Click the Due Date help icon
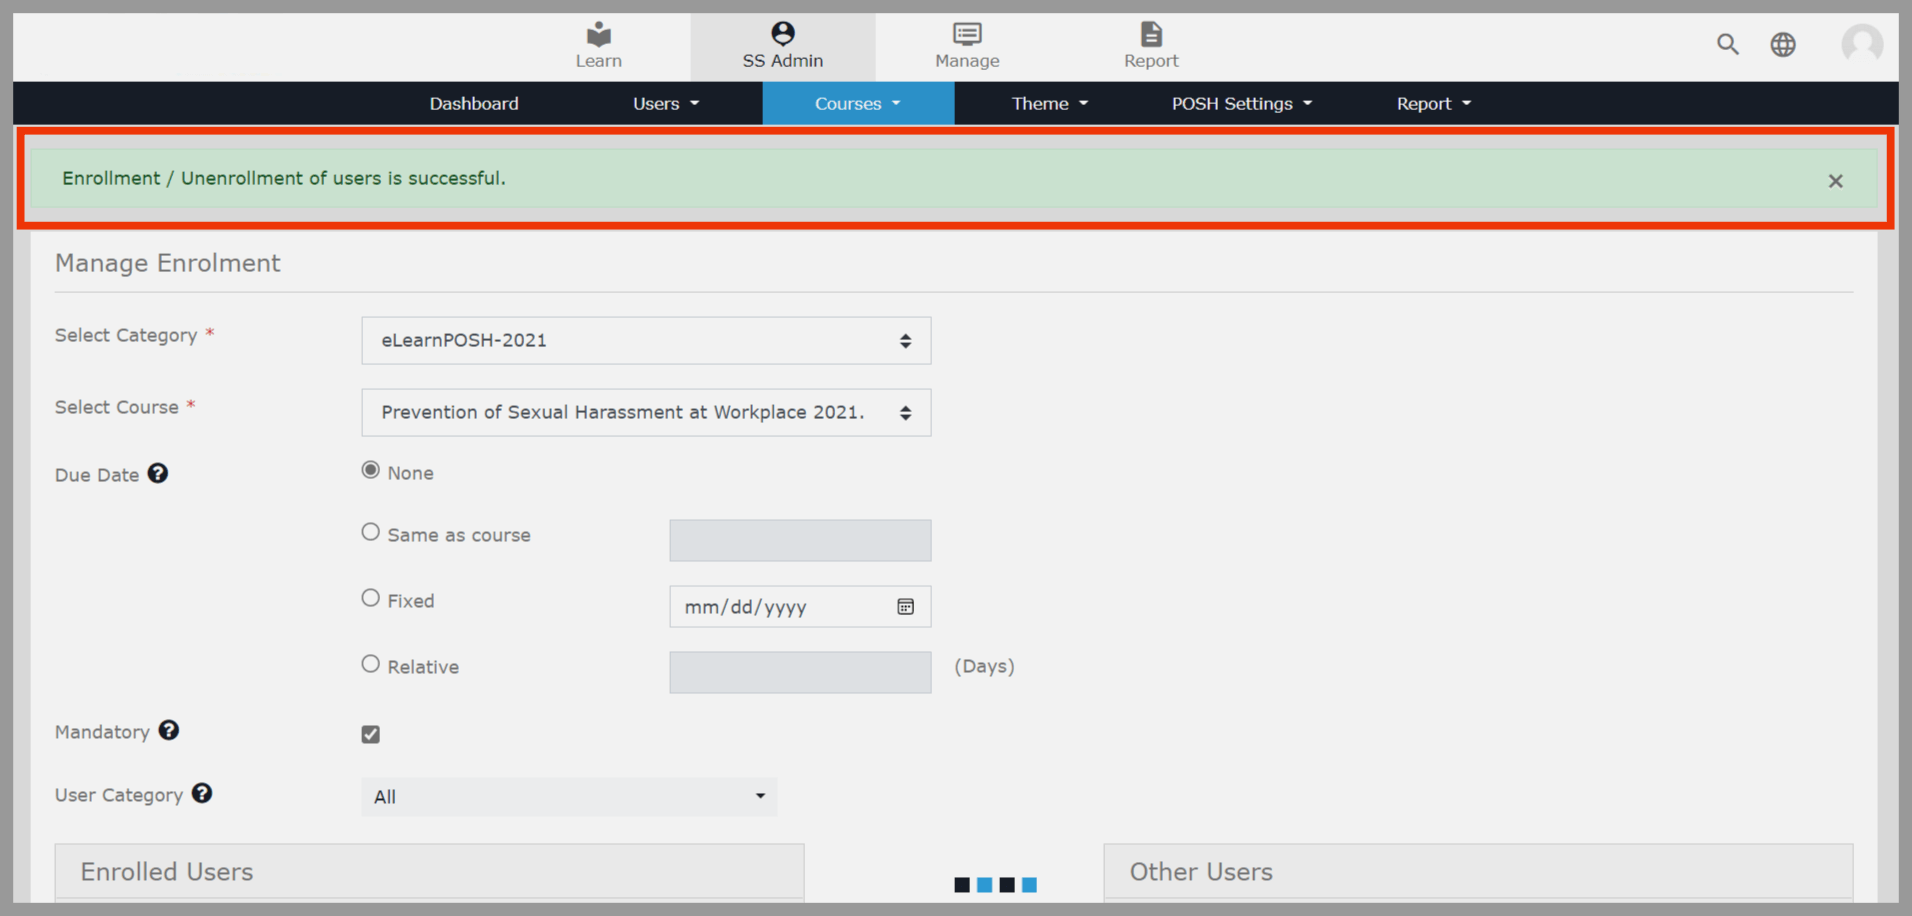 pyautogui.click(x=158, y=474)
